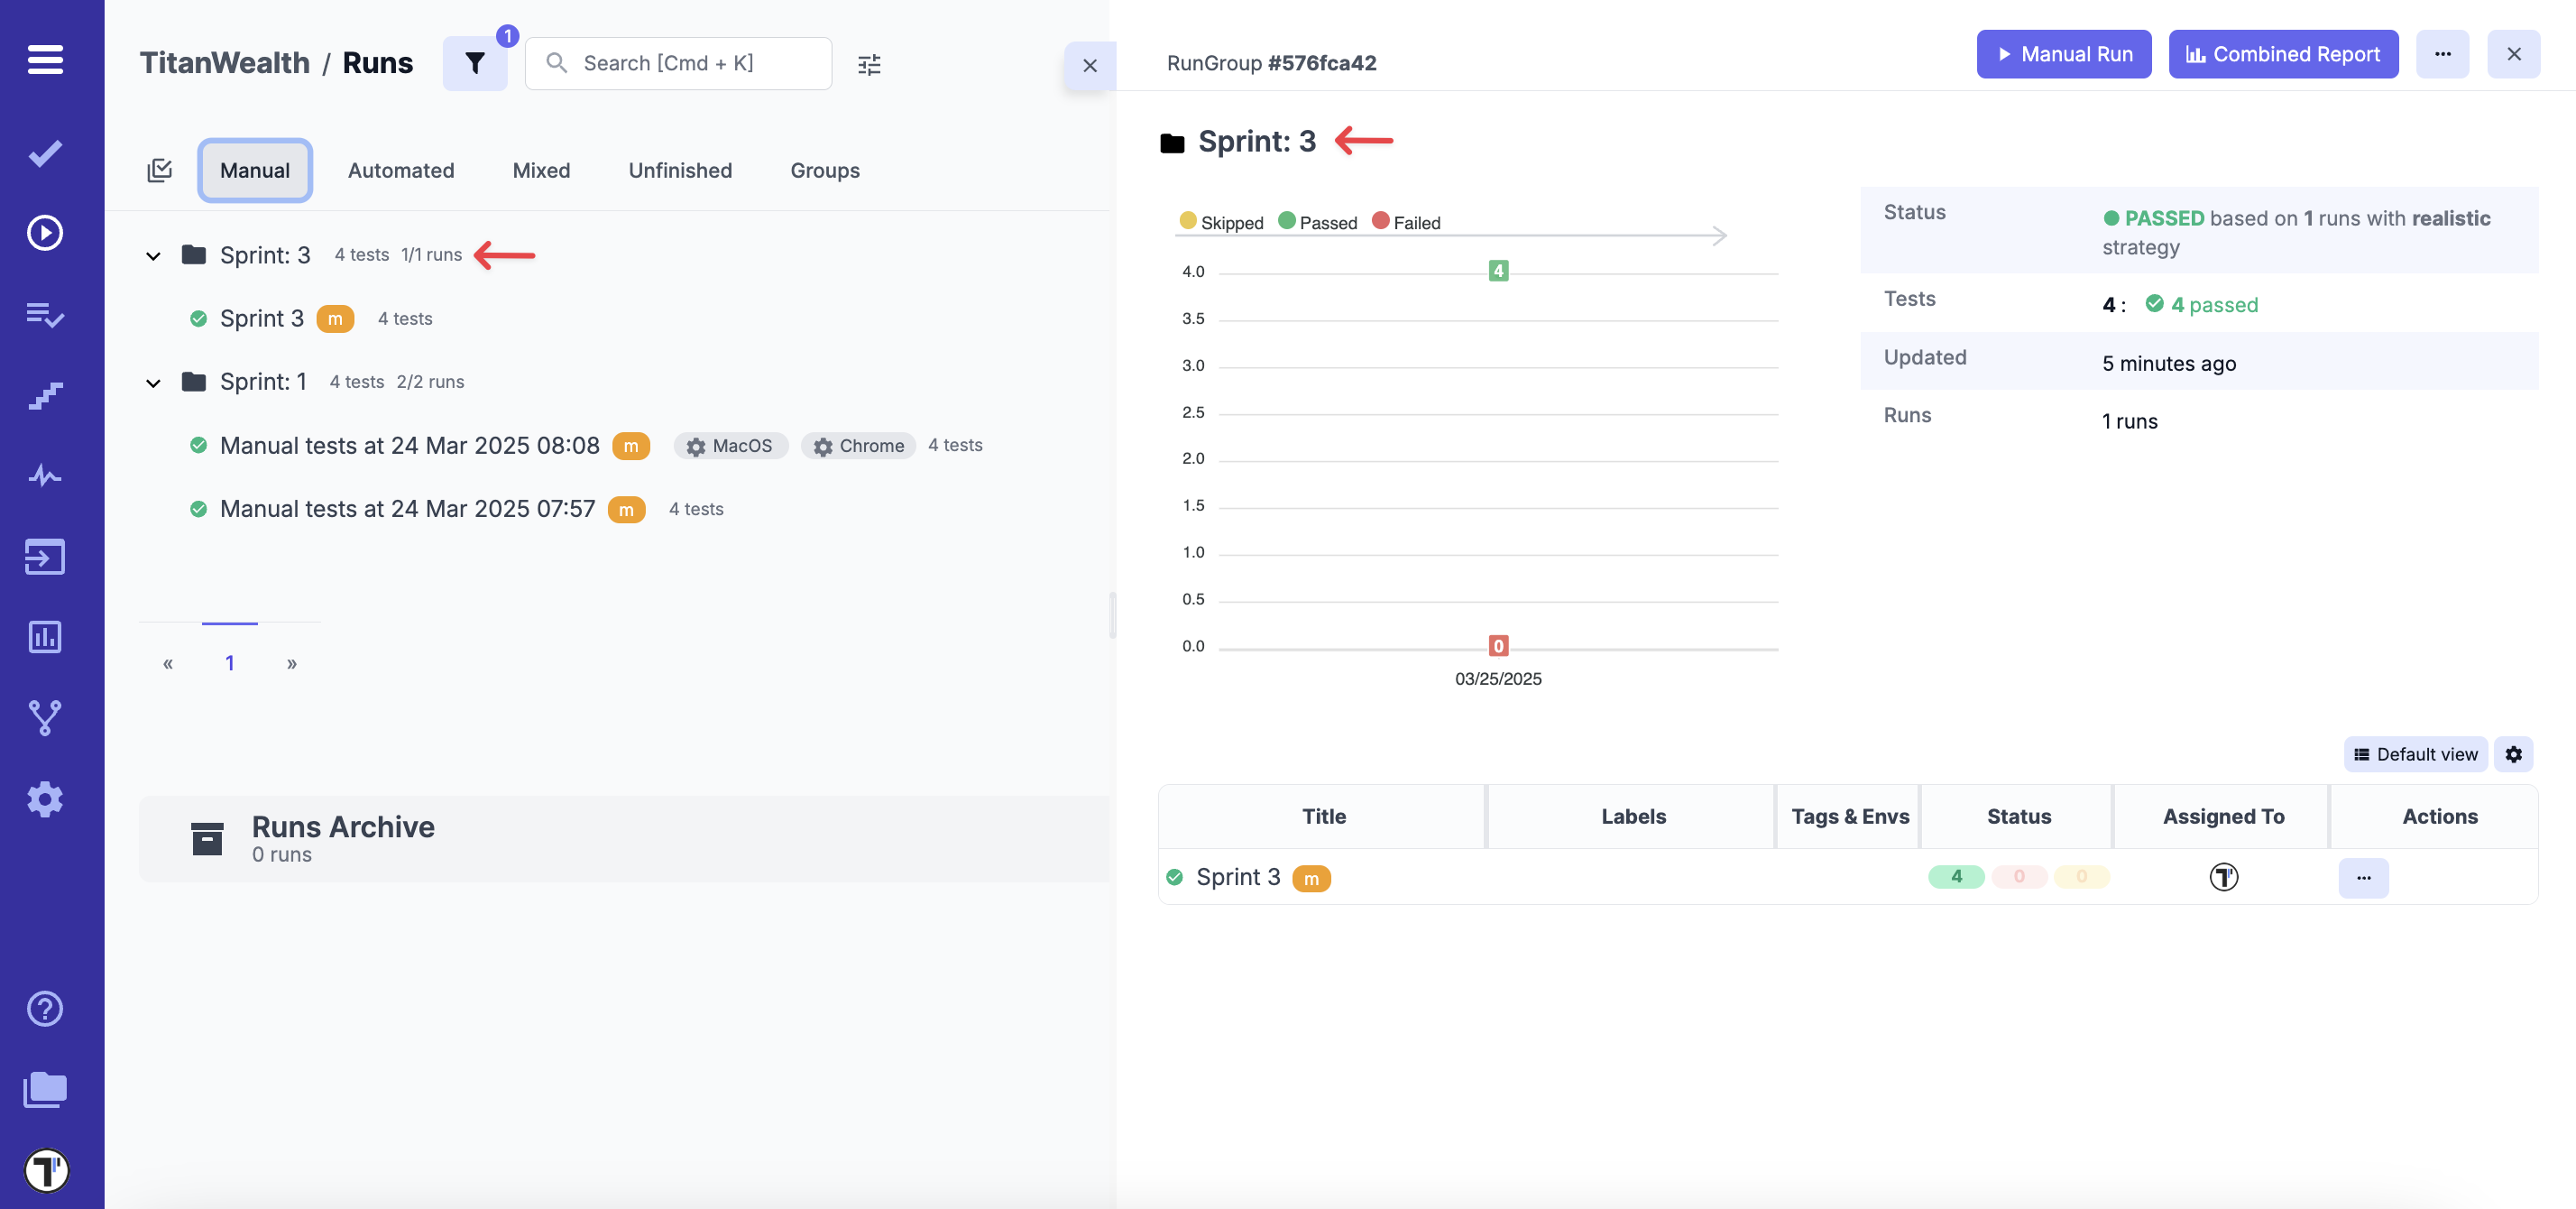Click the search input field
The height and width of the screenshot is (1209, 2576).
coord(690,63)
